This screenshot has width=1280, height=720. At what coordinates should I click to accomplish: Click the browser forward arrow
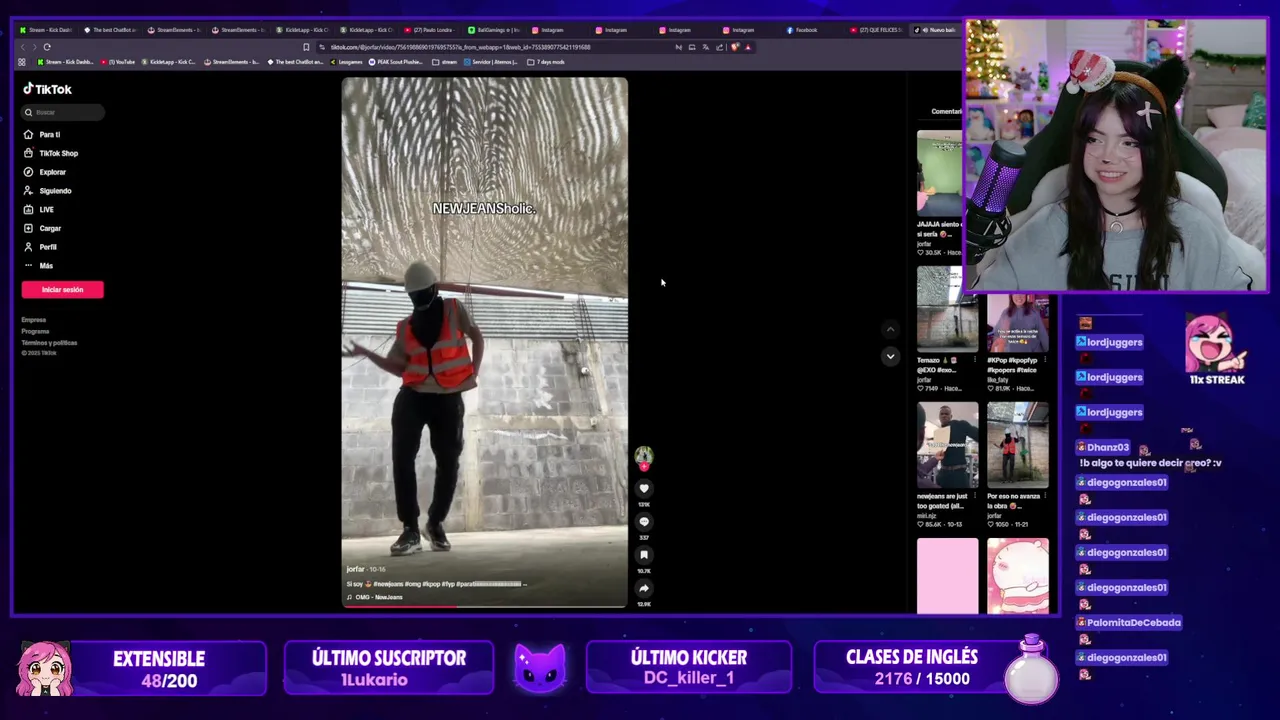(x=34, y=47)
